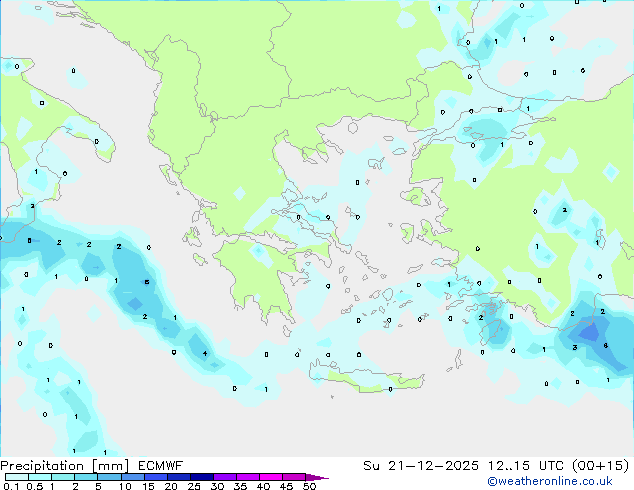634x490 pixels.
Task: Click the 'ECMWF' model label
Action: [x=161, y=466]
